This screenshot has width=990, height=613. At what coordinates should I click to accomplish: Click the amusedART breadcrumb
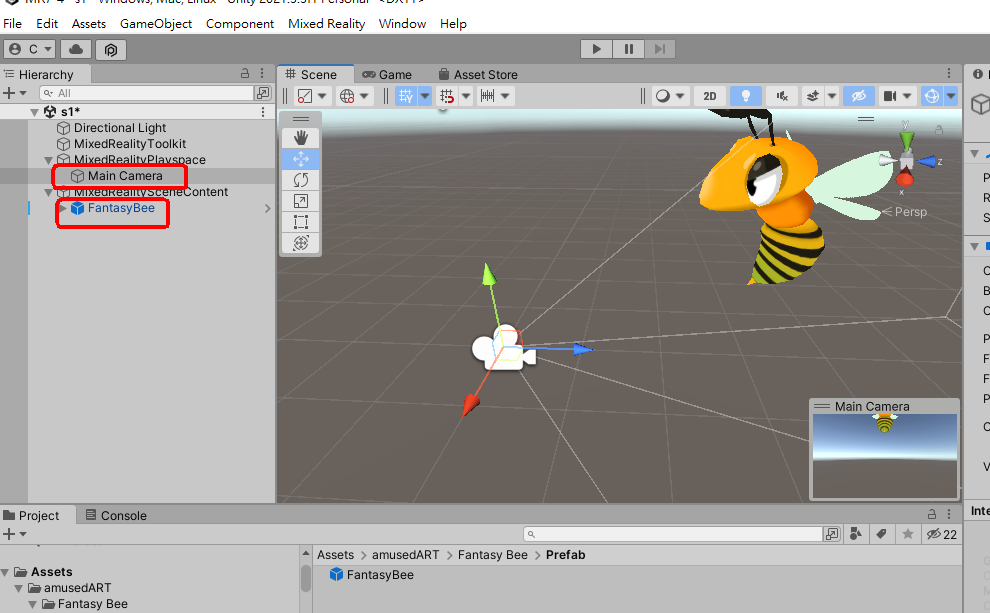point(405,554)
